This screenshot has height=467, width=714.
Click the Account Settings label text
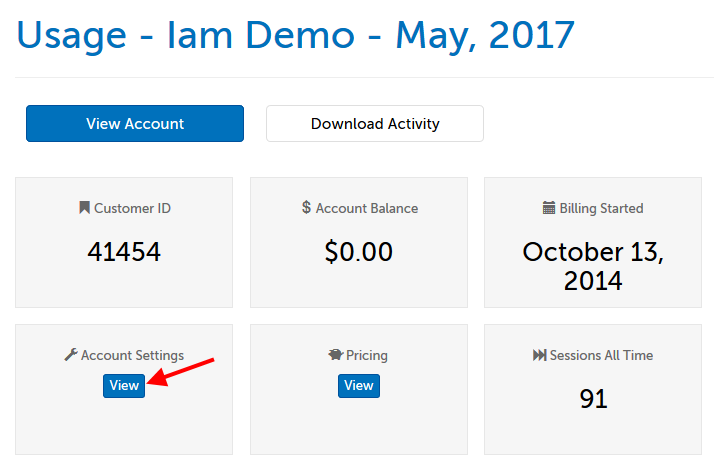tap(132, 355)
